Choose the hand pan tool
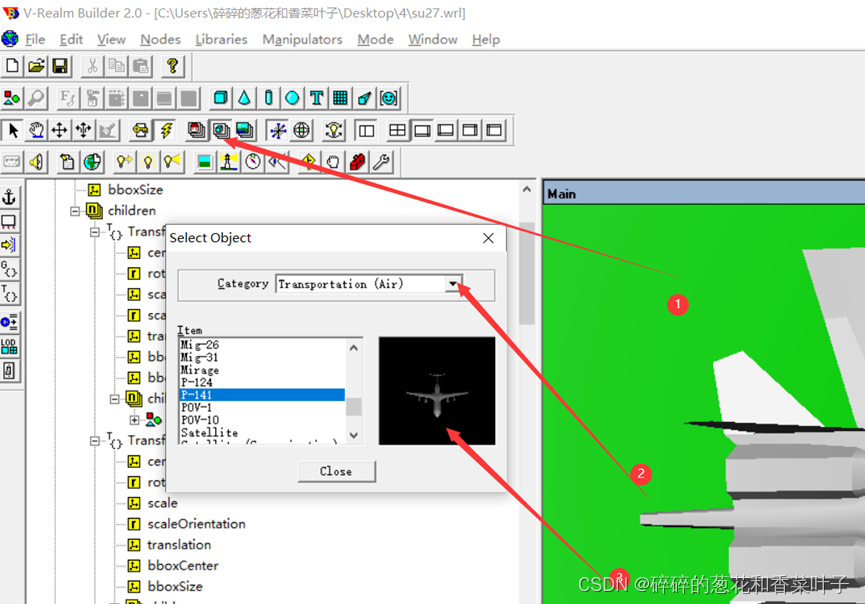Image resolution: width=865 pixels, height=604 pixels. [x=36, y=130]
